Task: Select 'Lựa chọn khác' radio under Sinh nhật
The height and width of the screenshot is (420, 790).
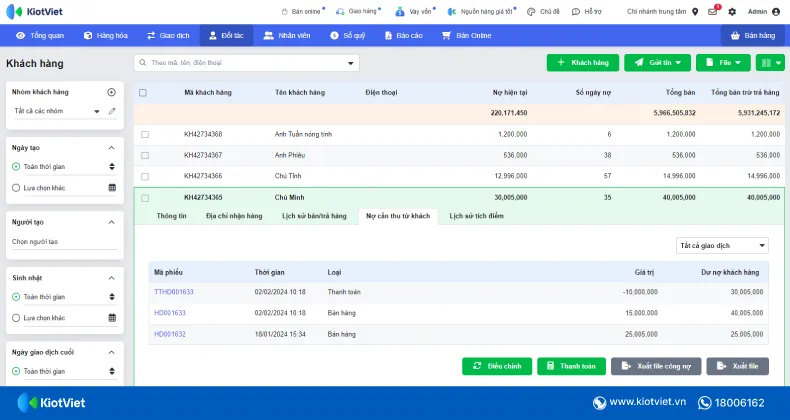Action: pyautogui.click(x=16, y=318)
